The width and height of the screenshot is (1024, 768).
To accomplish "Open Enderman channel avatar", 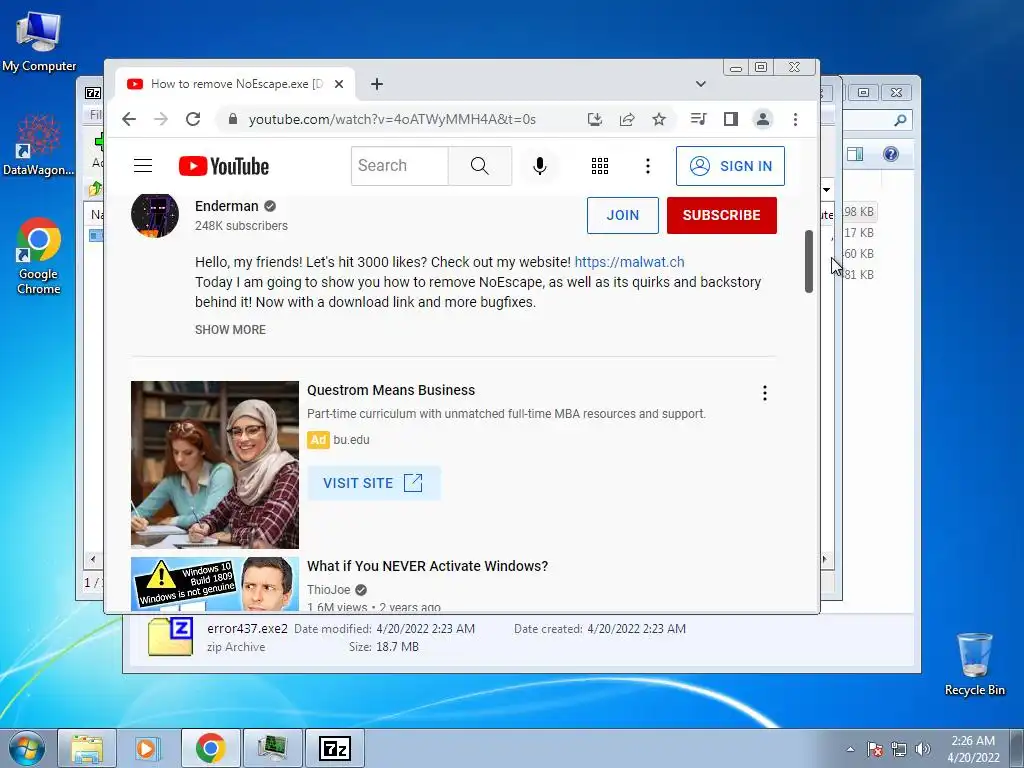I will [155, 214].
